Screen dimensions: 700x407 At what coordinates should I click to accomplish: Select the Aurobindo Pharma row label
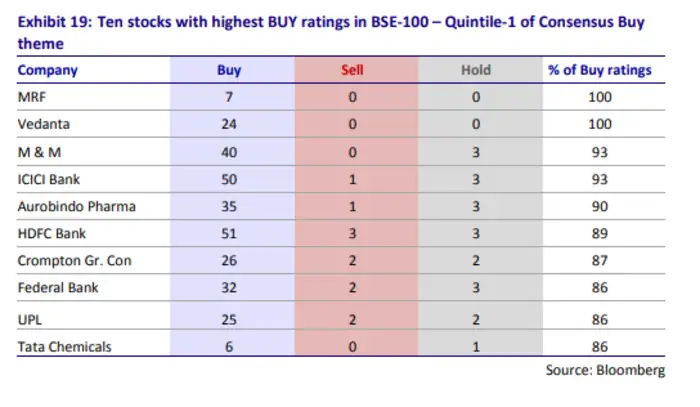77,207
